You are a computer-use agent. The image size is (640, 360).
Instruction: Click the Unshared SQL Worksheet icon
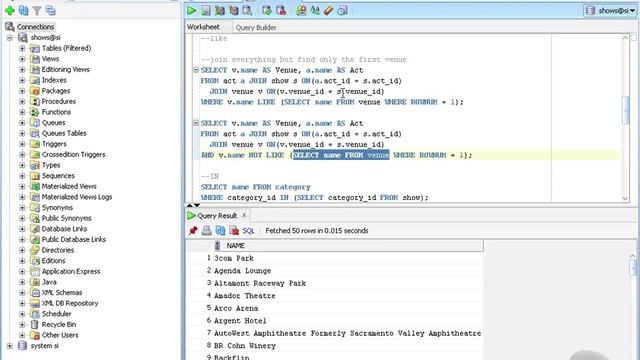pos(301,11)
